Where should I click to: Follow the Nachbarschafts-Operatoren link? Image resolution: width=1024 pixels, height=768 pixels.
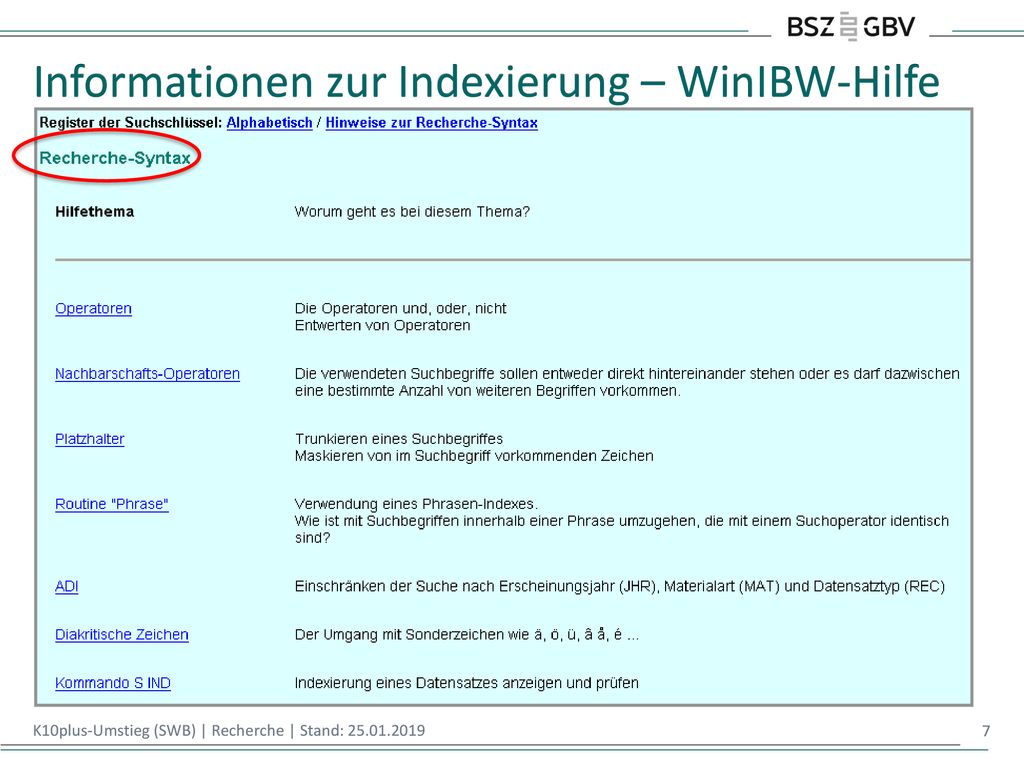[x=148, y=374]
